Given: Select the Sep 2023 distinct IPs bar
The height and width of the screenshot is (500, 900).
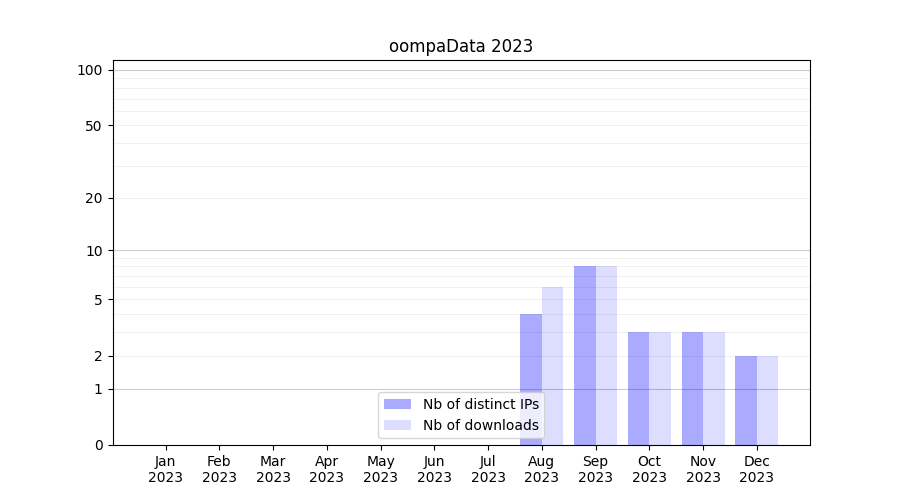Looking at the screenshot, I should pyautogui.click(x=584, y=355).
